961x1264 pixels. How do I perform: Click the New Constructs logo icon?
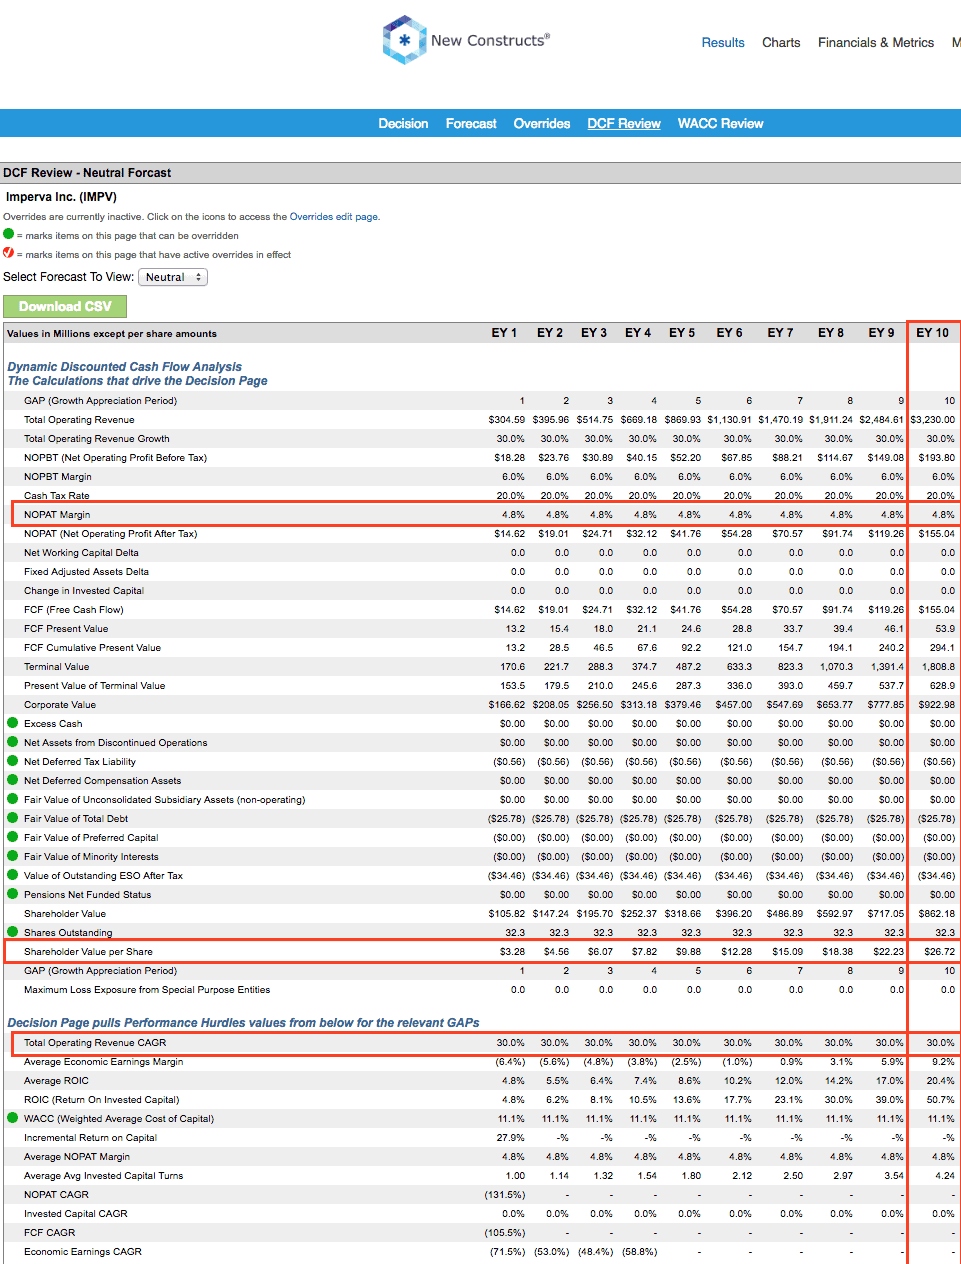(405, 40)
